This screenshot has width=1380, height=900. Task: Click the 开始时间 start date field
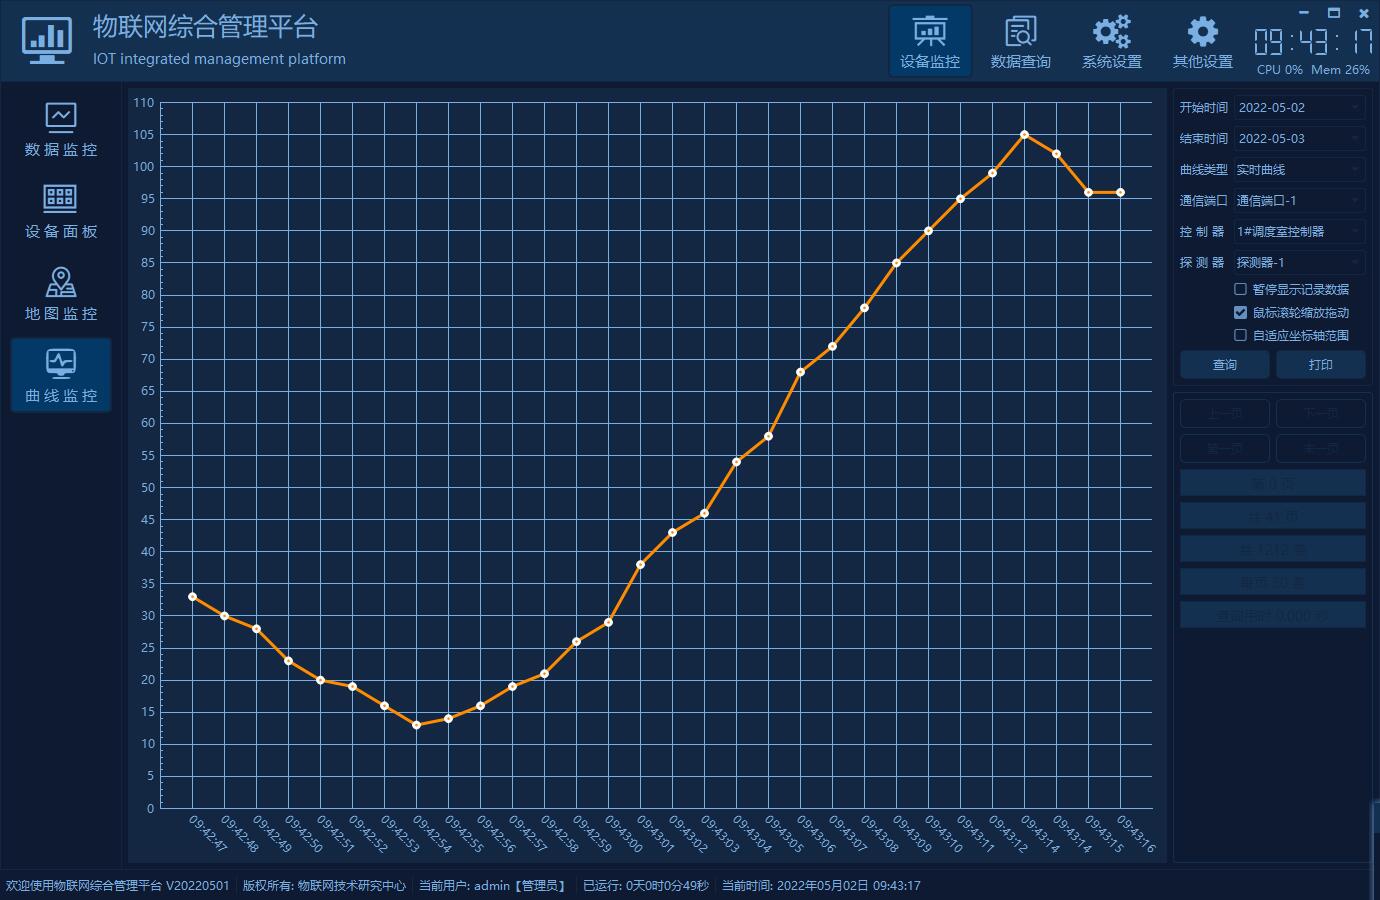click(1299, 107)
